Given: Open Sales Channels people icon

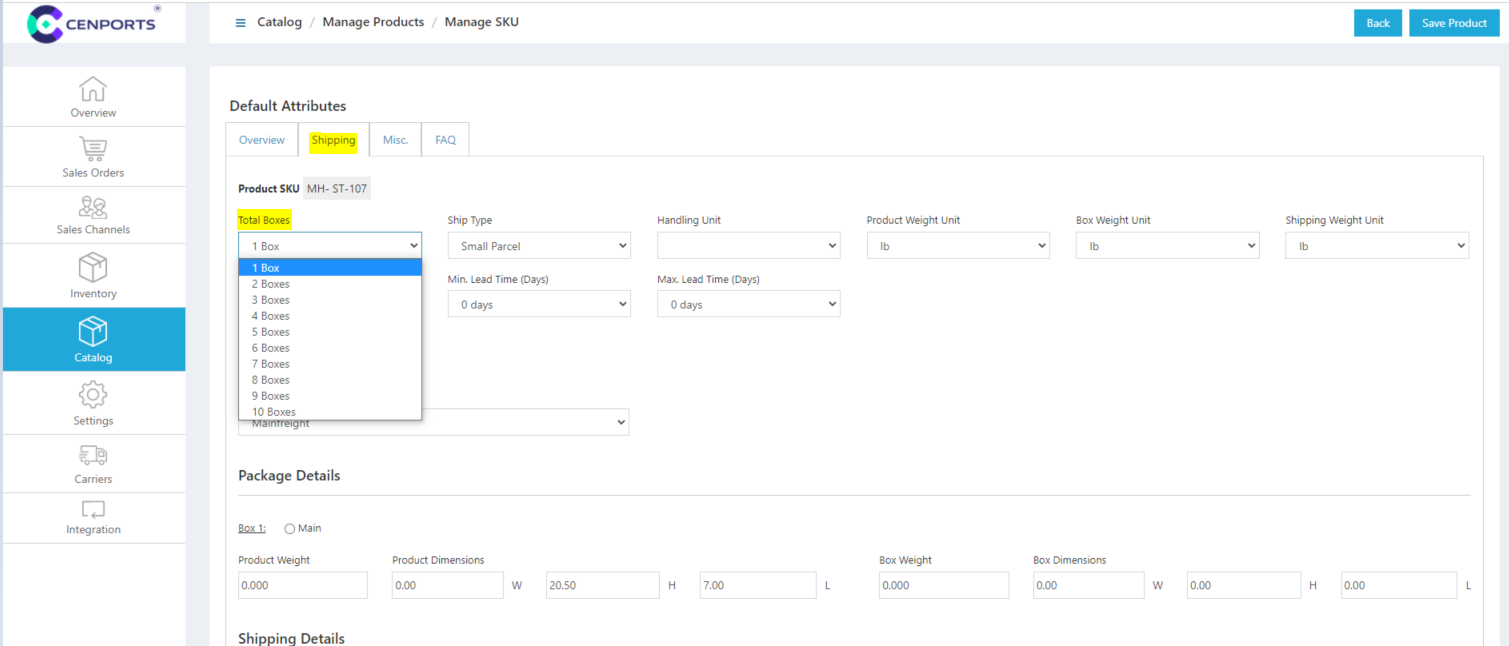Looking at the screenshot, I should (x=93, y=207).
